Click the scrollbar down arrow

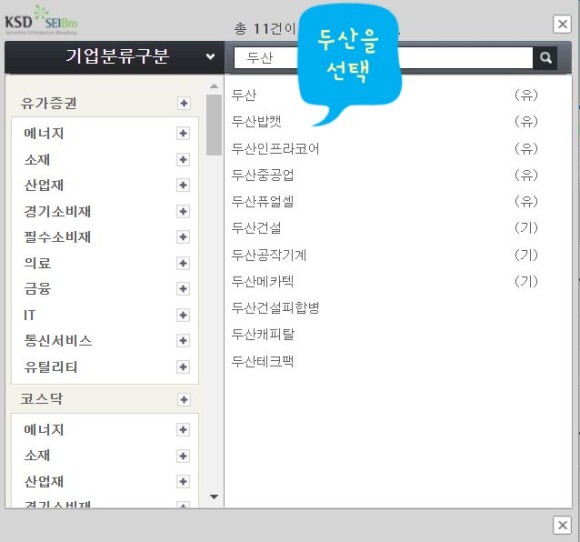(214, 496)
